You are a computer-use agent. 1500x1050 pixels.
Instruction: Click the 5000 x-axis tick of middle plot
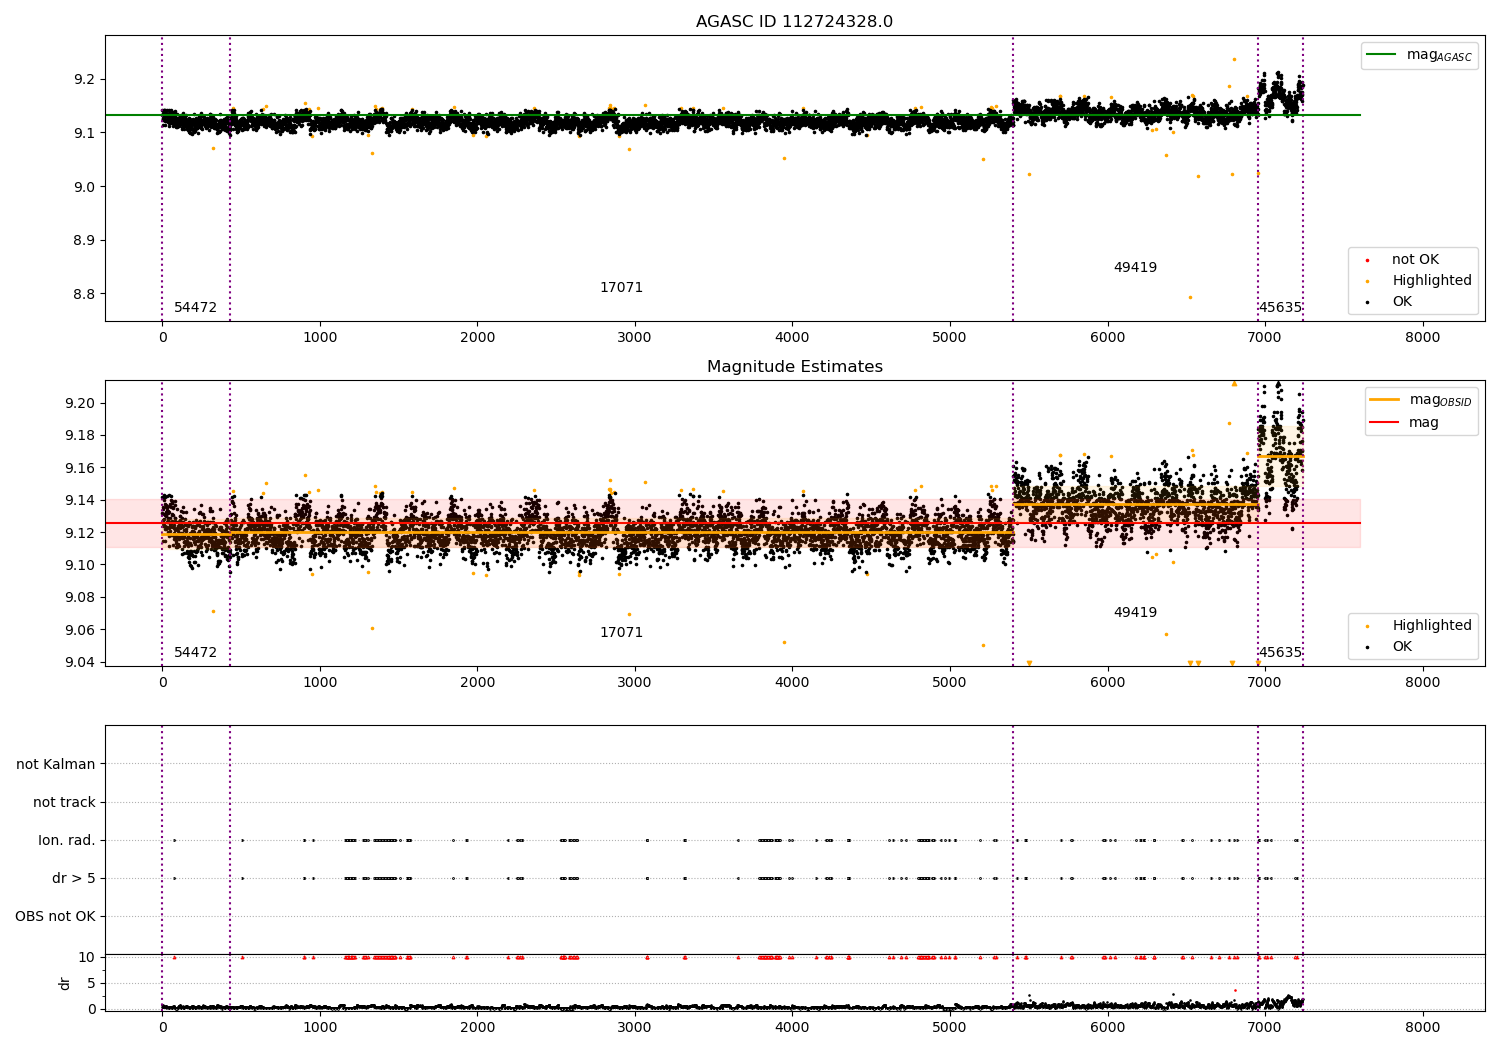coord(950,683)
